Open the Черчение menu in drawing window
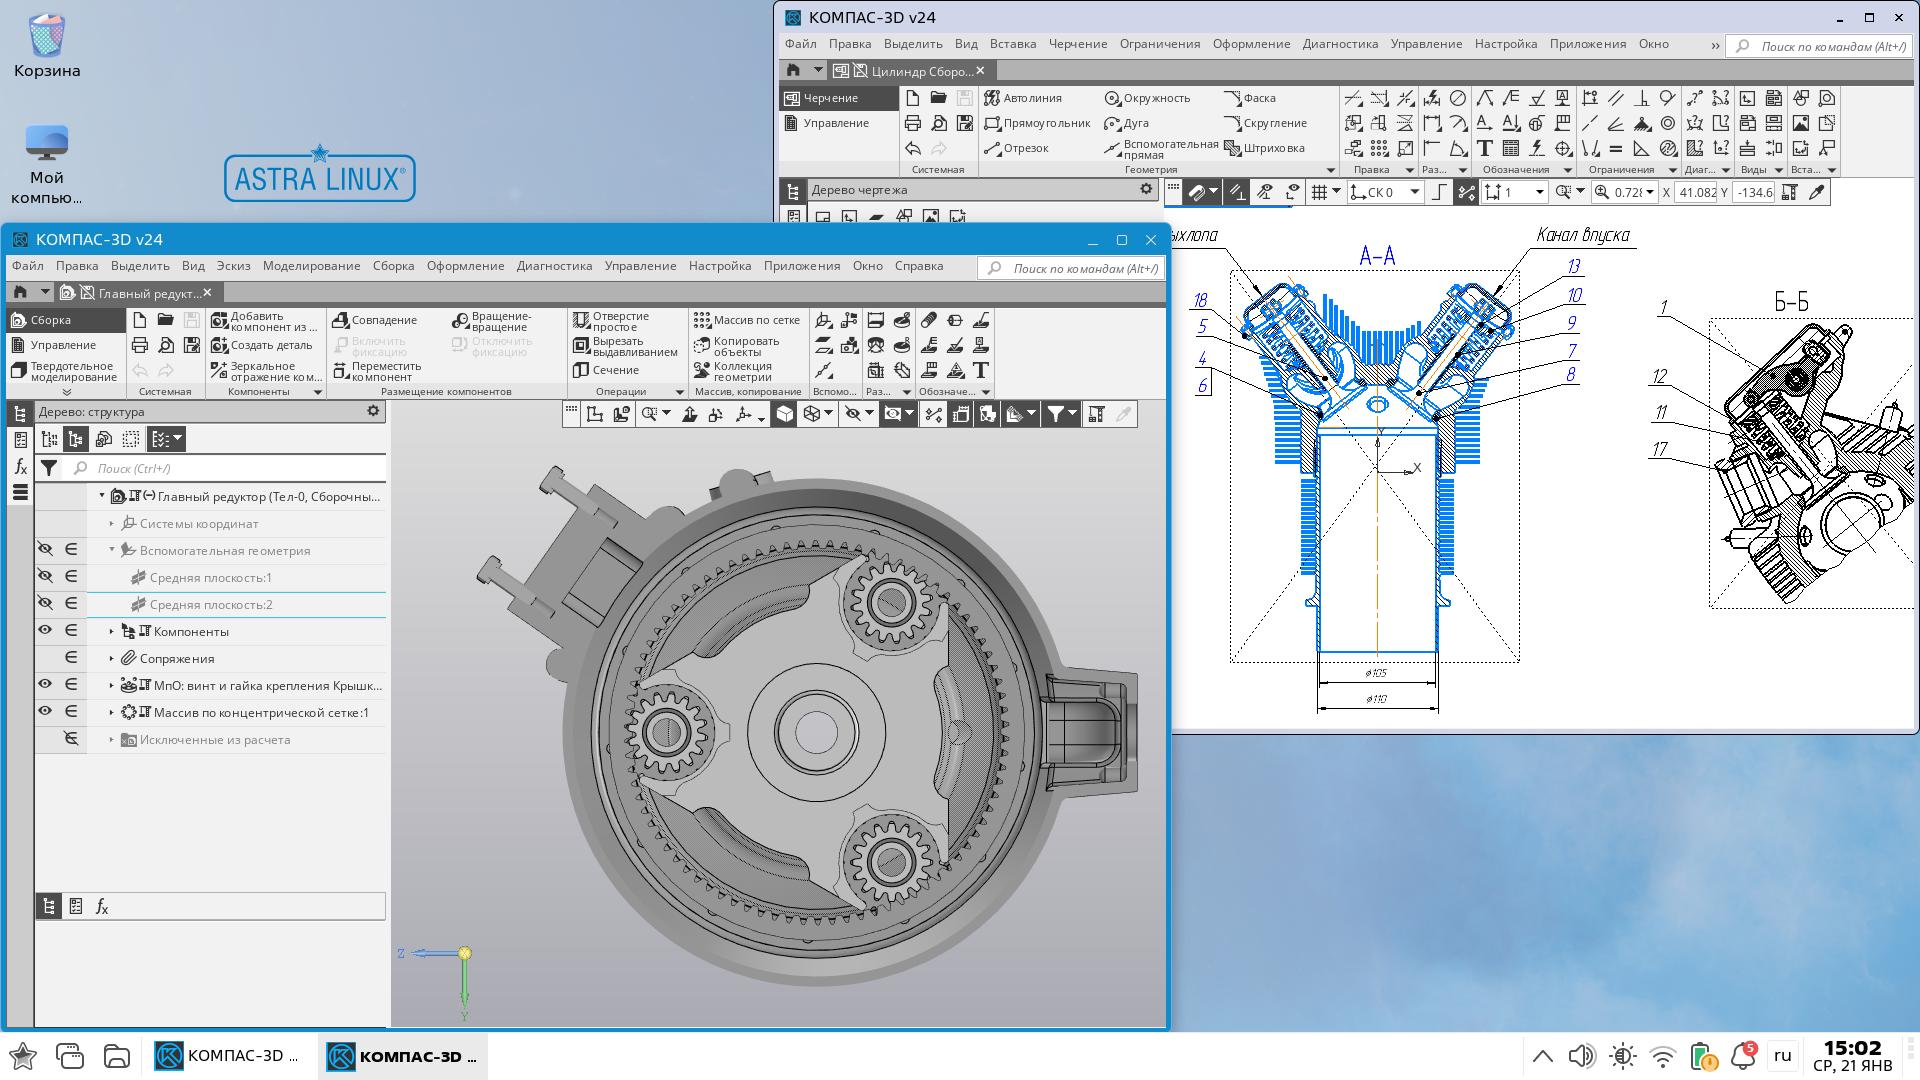This screenshot has height=1080, width=1920. [x=1077, y=44]
